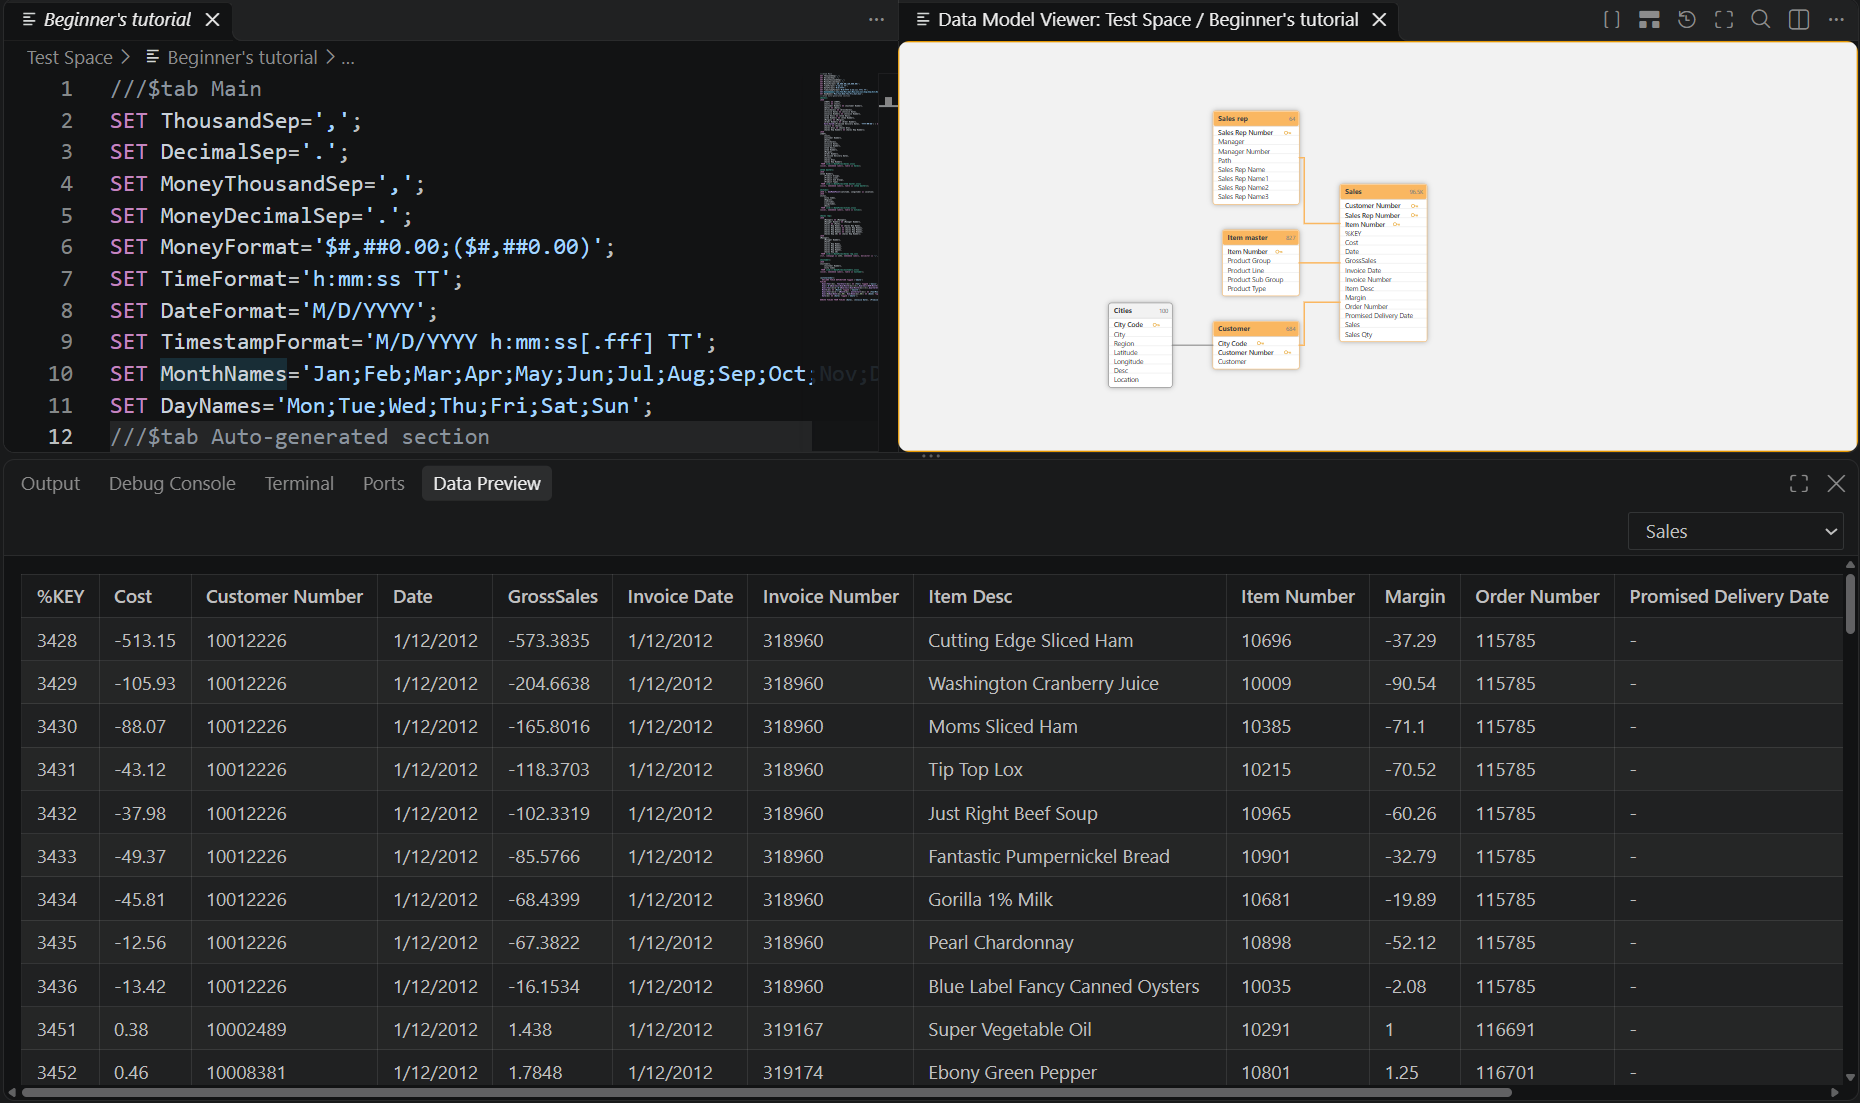
Task: Open more actions for Beginner's tutorial editor
Action: click(x=876, y=20)
